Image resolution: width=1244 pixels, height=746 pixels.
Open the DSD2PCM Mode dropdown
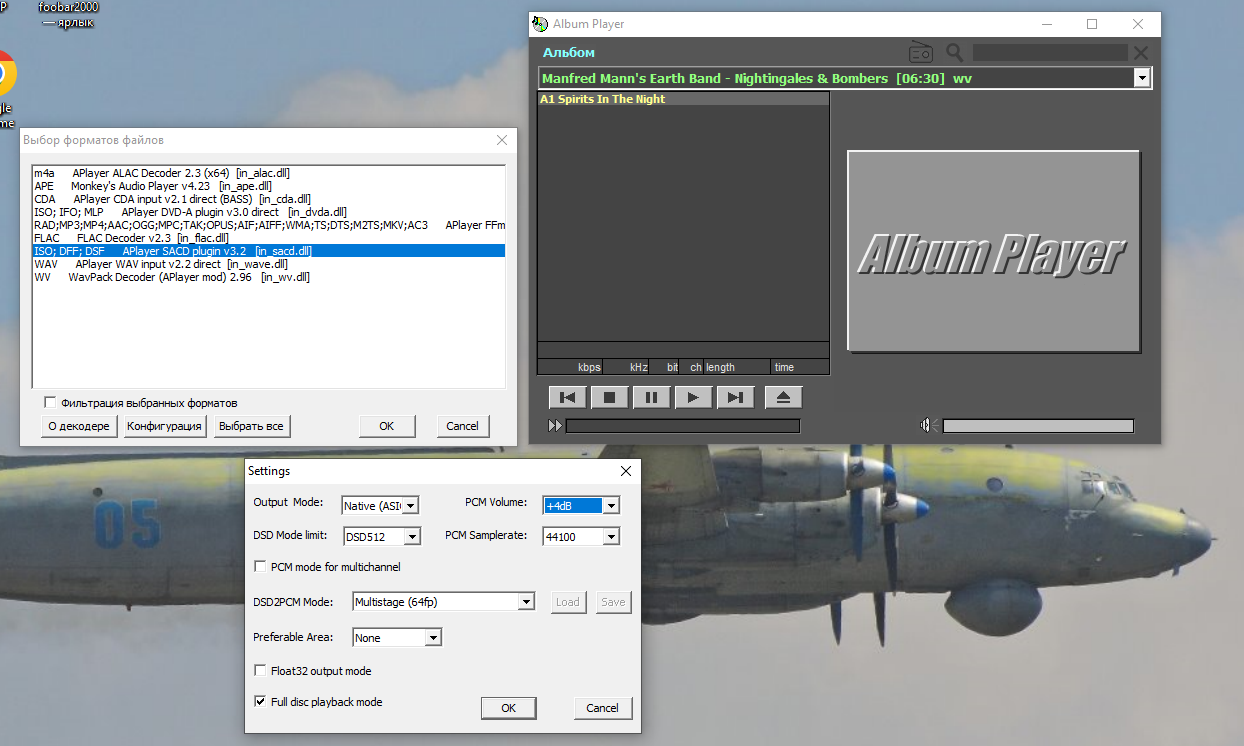(x=526, y=602)
